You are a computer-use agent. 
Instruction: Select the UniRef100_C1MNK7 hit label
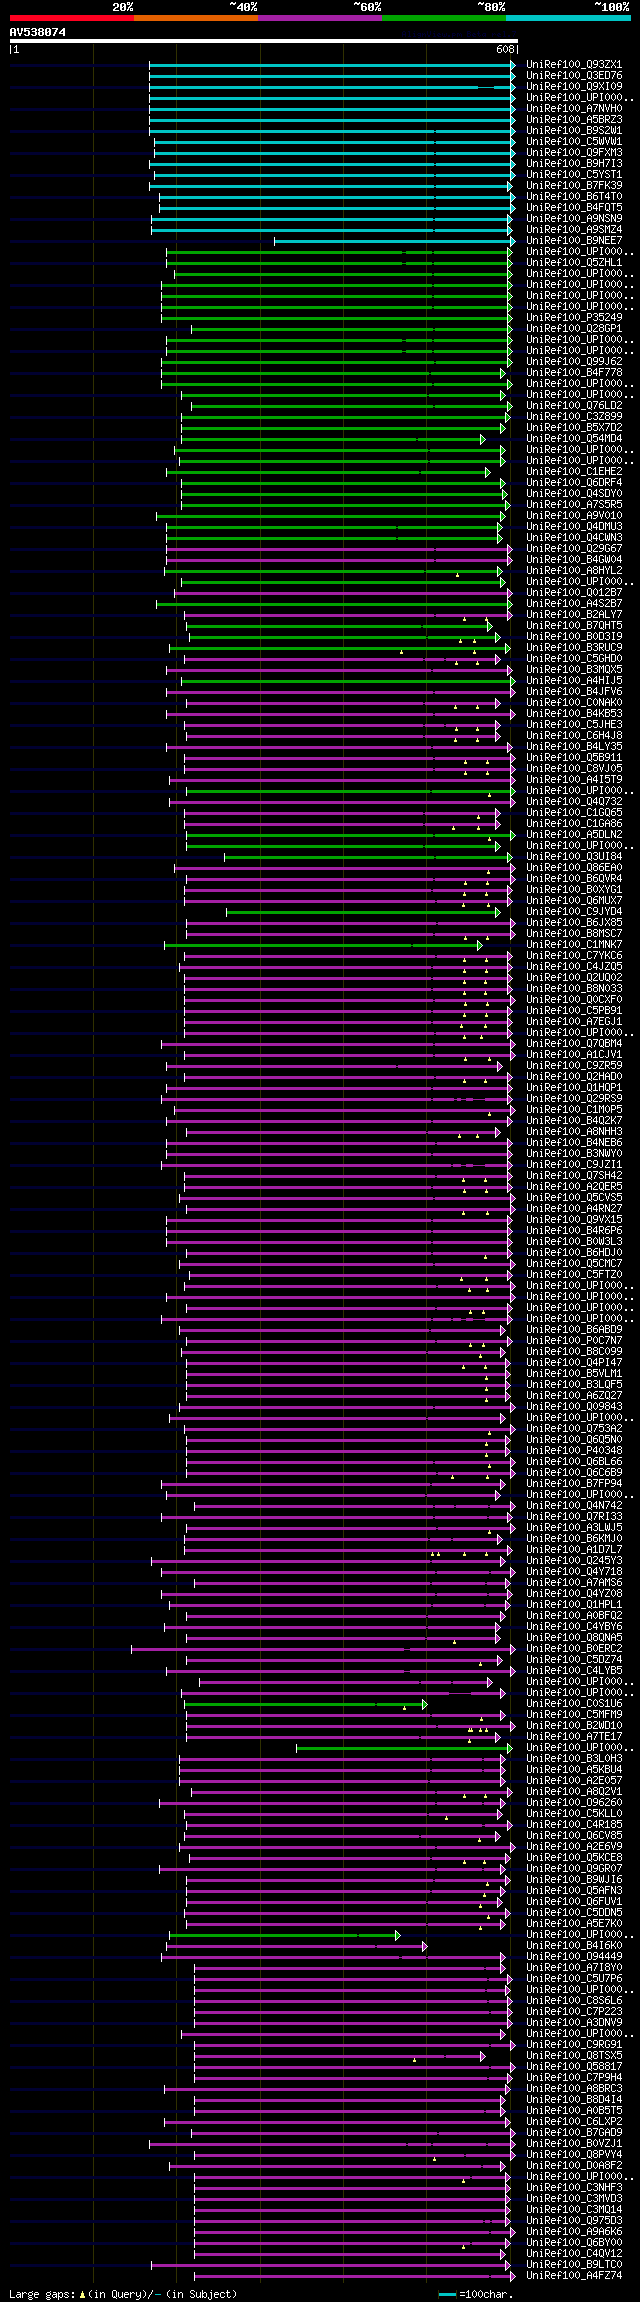[574, 945]
